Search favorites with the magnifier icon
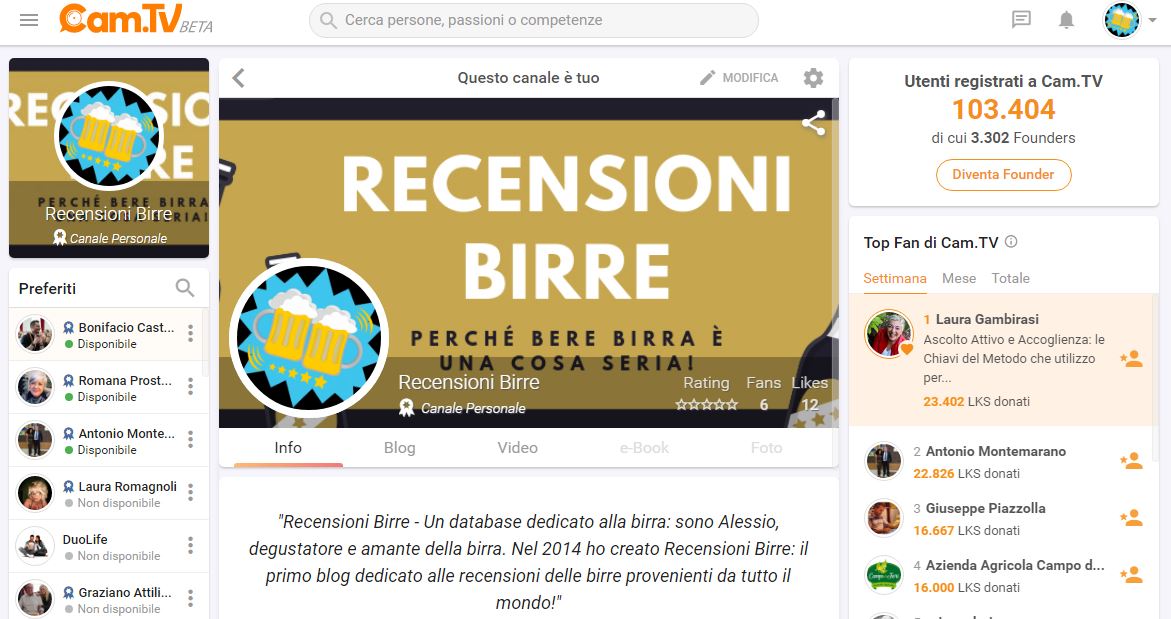This screenshot has height=619, width=1171. [184, 287]
